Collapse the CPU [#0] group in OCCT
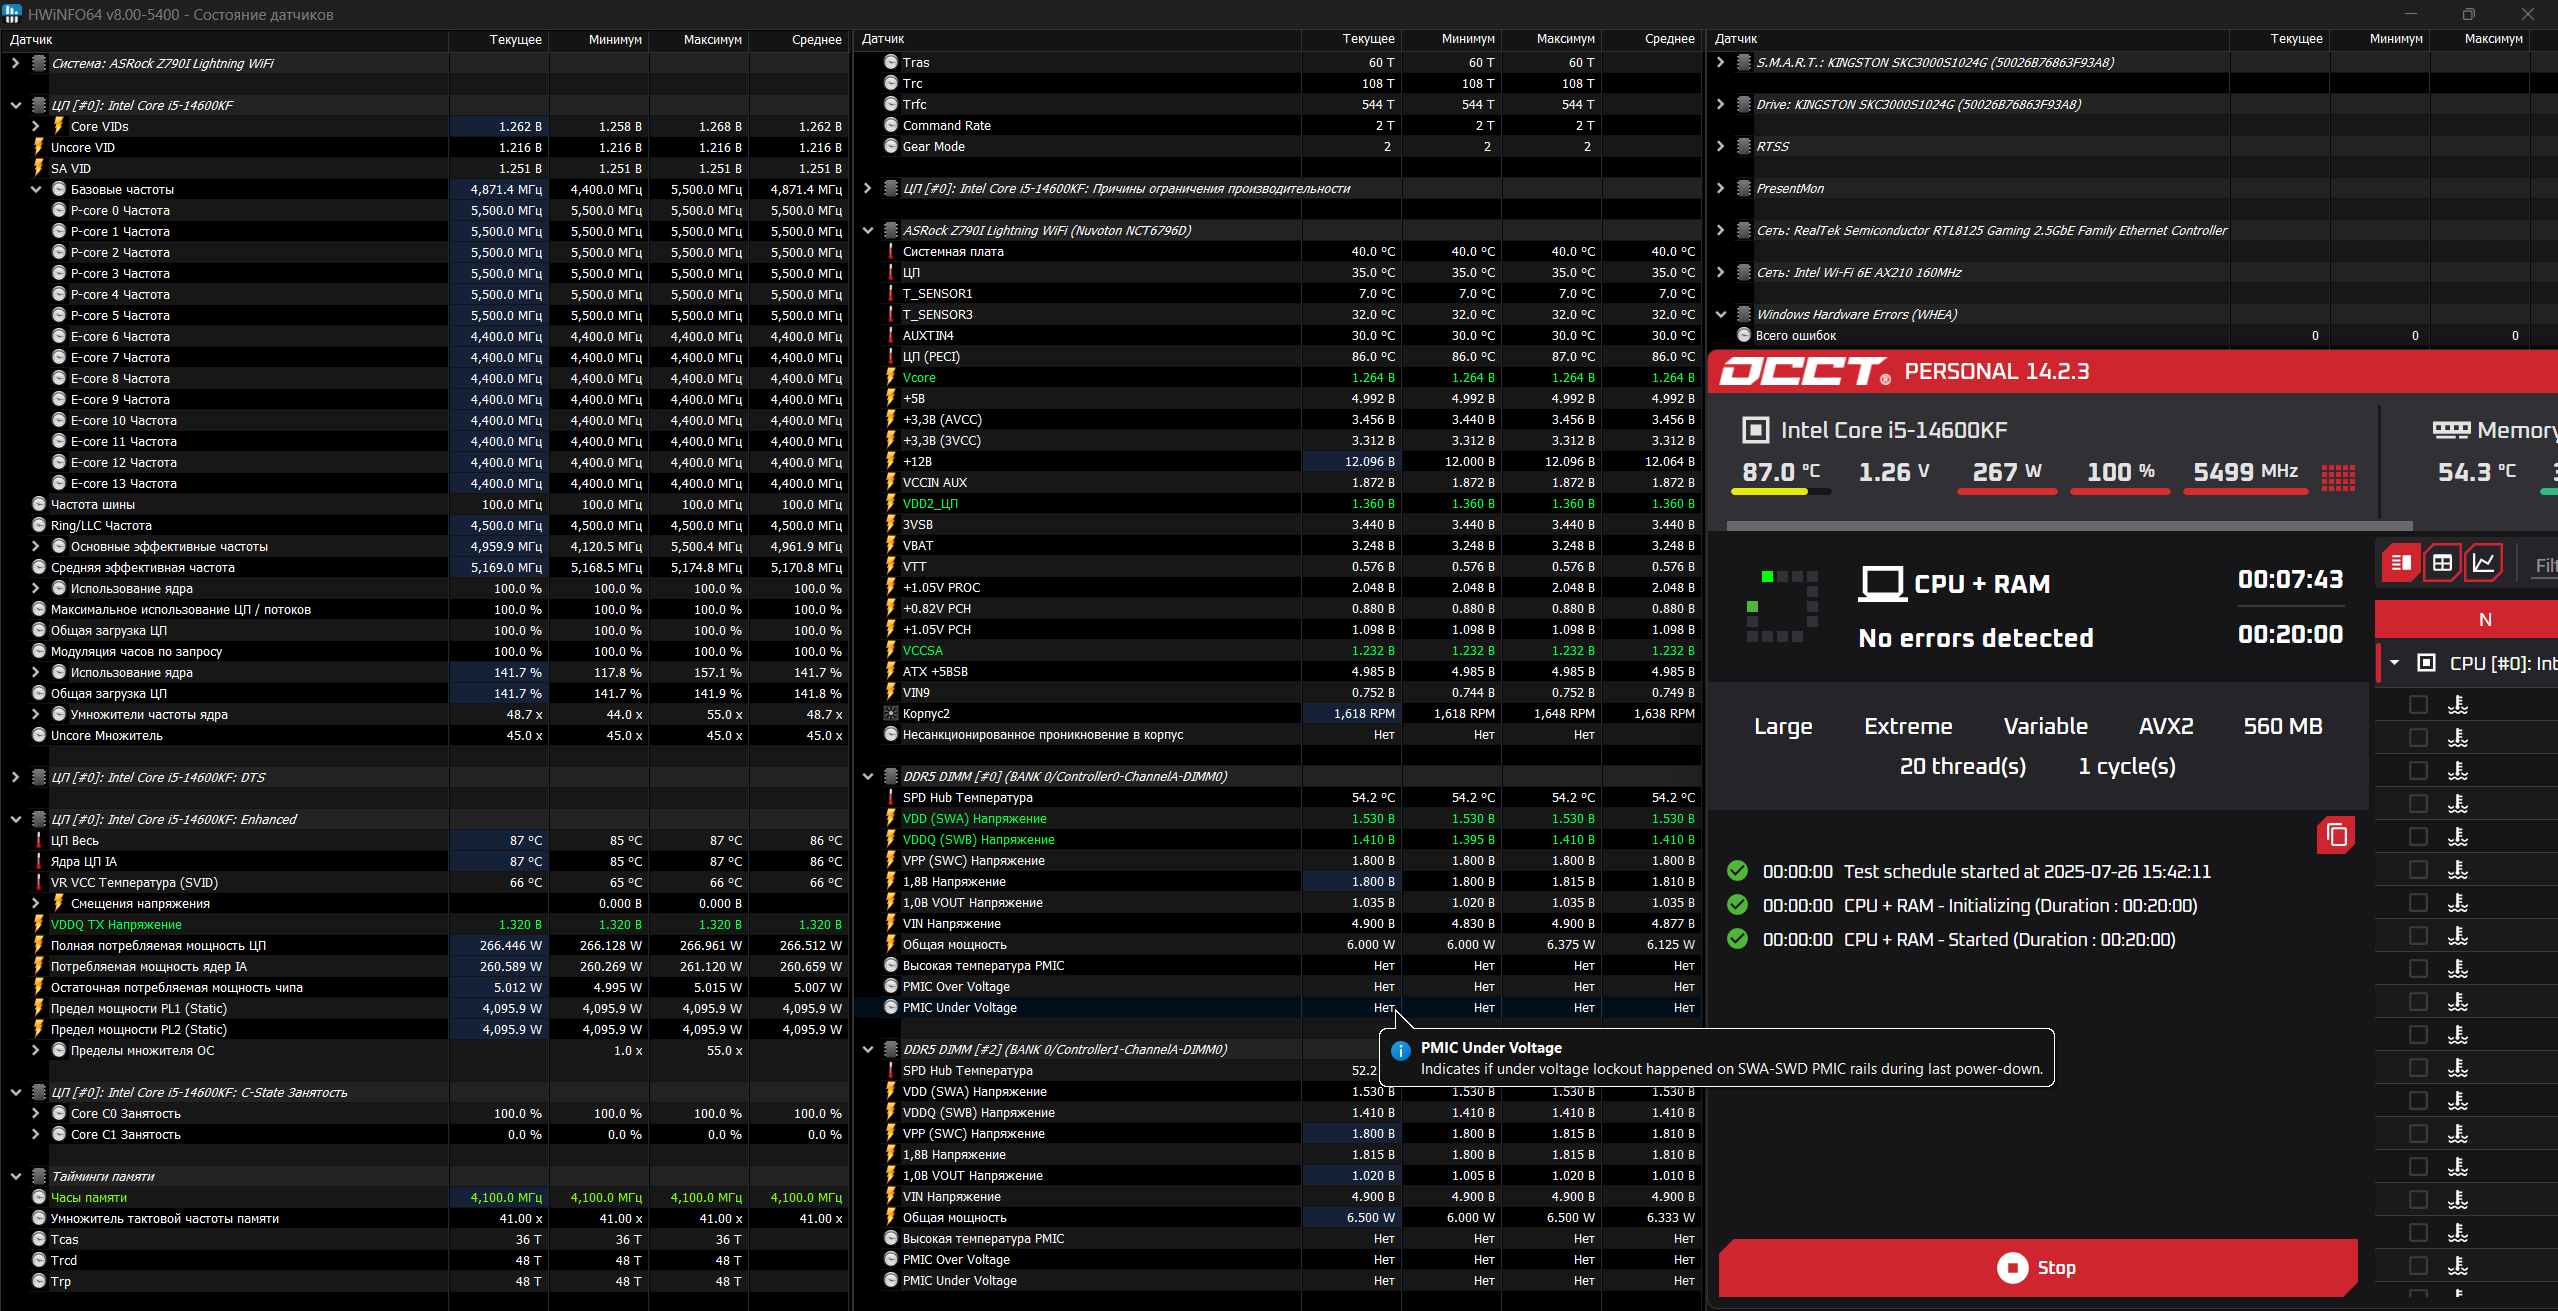 (2395, 663)
